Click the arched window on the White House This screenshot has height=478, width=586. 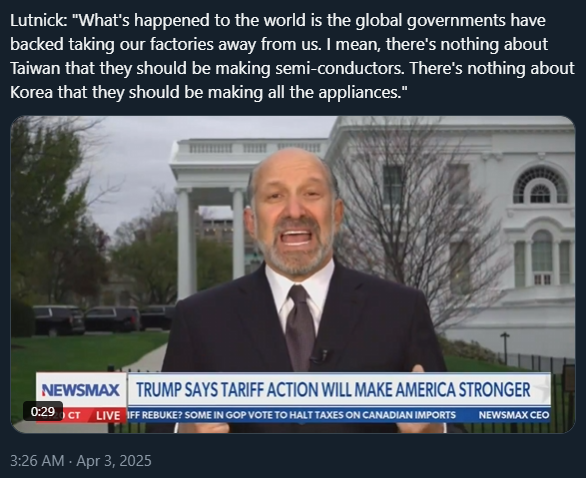(540, 185)
